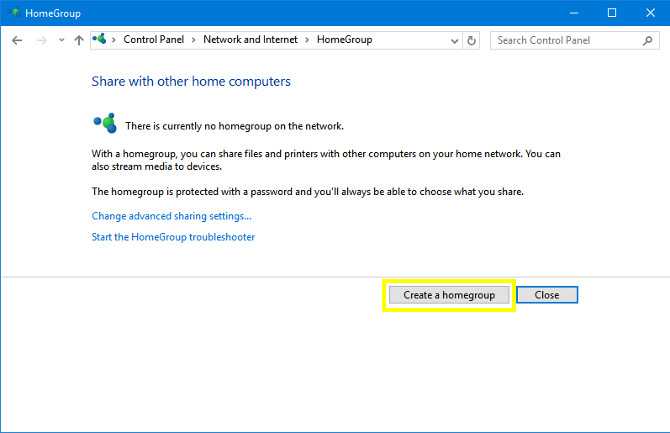Close the HomeGroup window via X
Viewport: 670px width, 433px height.
pyautogui.click(x=650, y=13)
